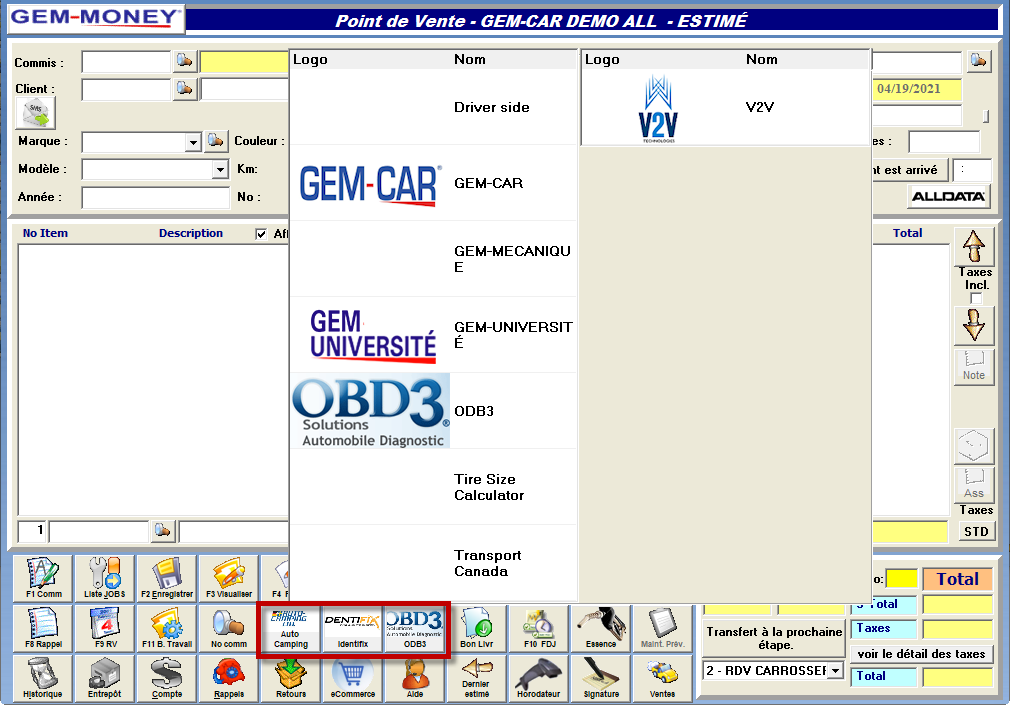Viewport: 1010px width, 705px height.
Task: Click the orange Total button
Action: pyautogui.click(x=957, y=579)
